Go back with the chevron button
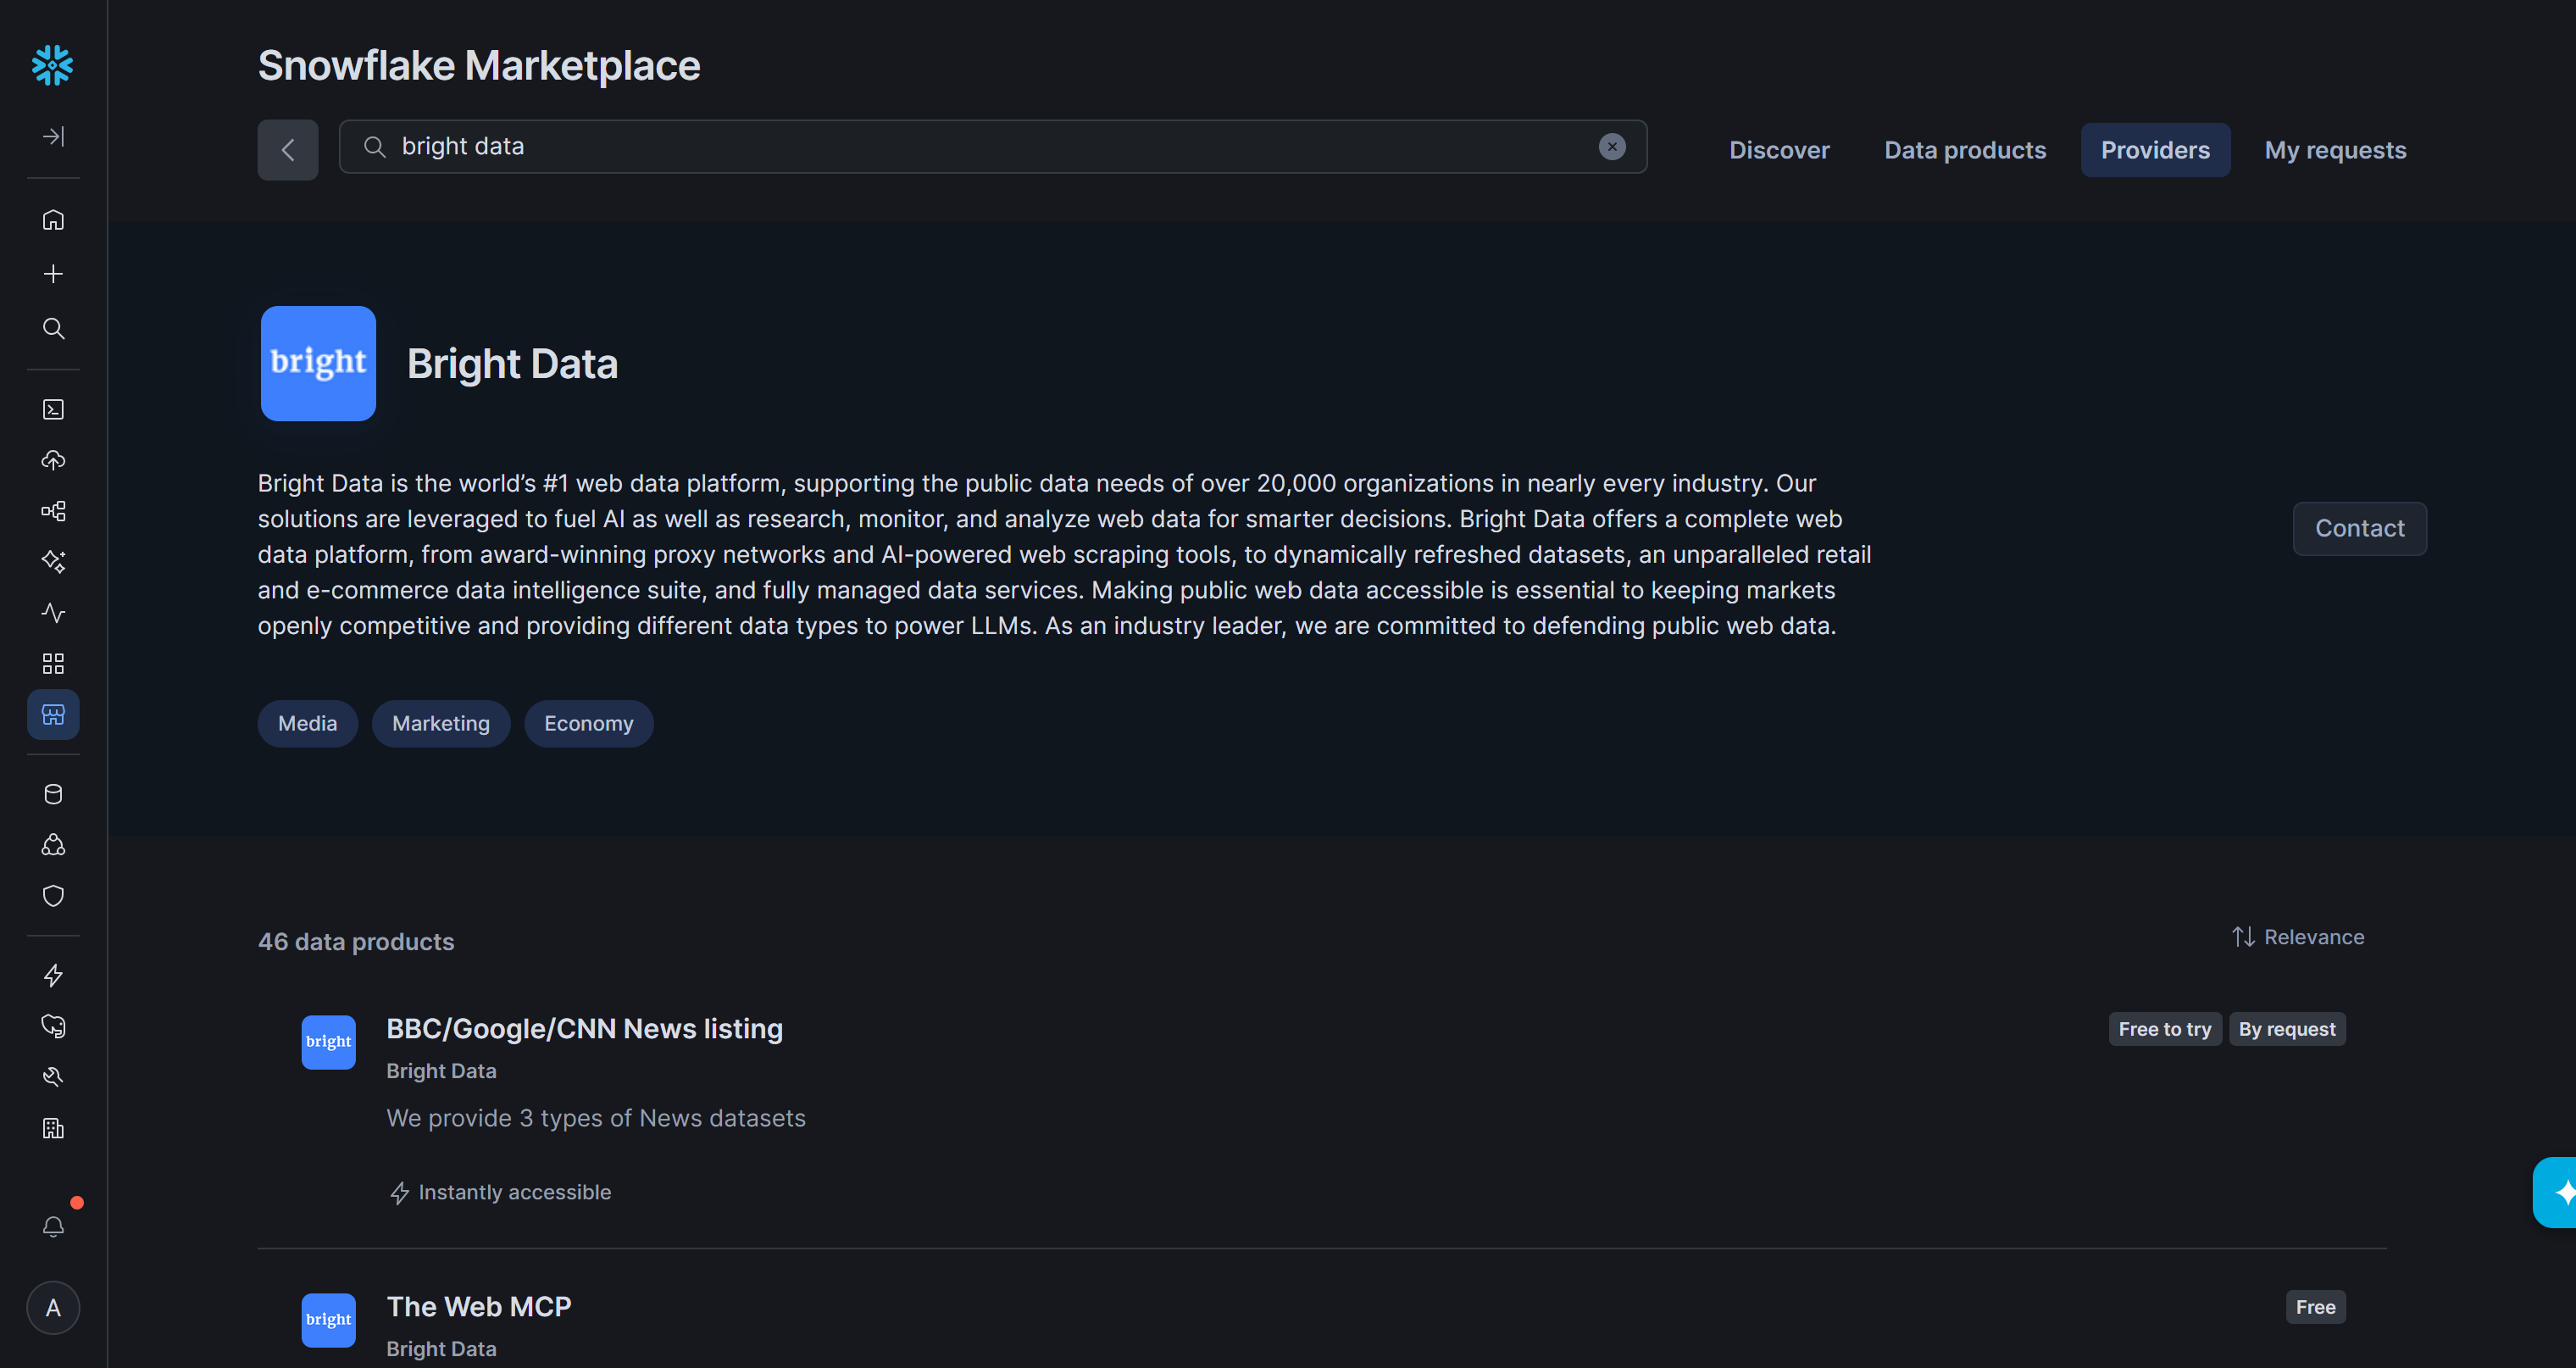Screen dimensions: 2576x1368 tap(288, 150)
